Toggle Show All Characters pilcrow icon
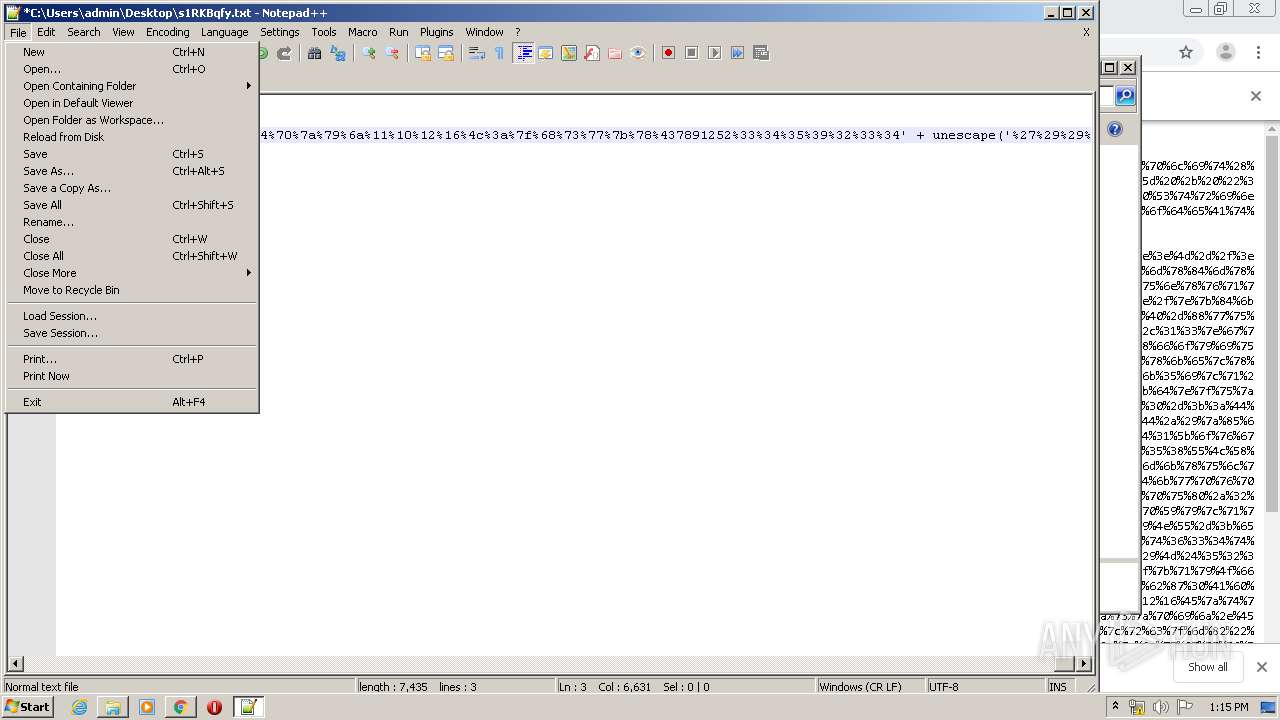 pyautogui.click(x=500, y=53)
